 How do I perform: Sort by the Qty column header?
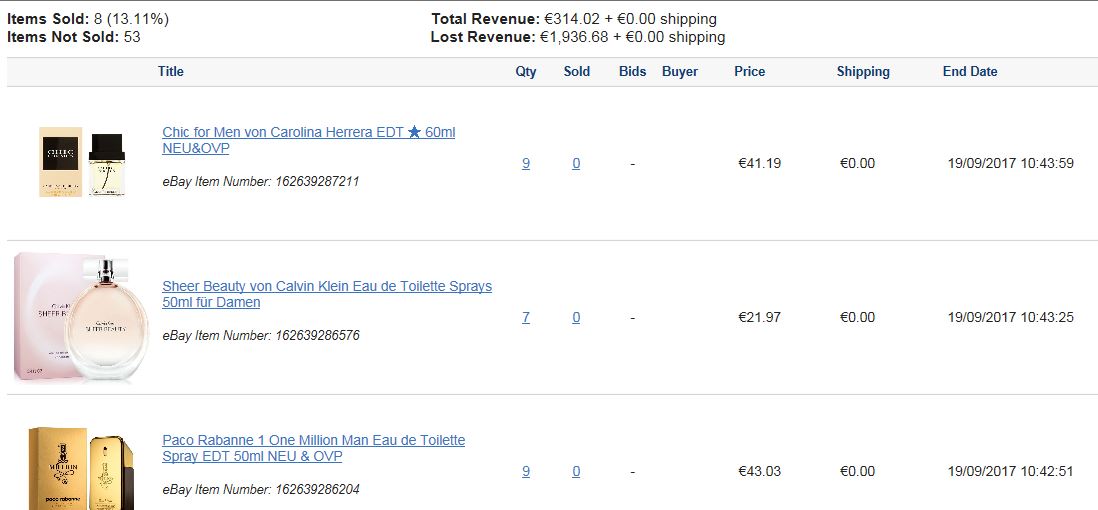tap(526, 71)
